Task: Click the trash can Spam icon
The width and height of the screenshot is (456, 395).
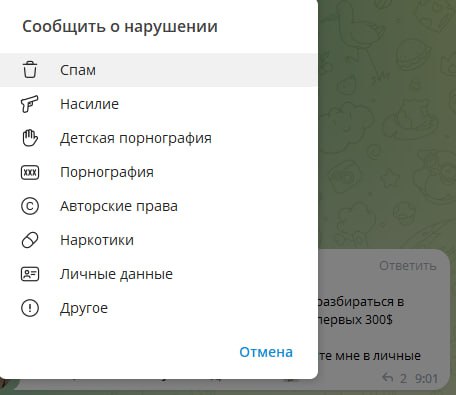Action: point(30,70)
